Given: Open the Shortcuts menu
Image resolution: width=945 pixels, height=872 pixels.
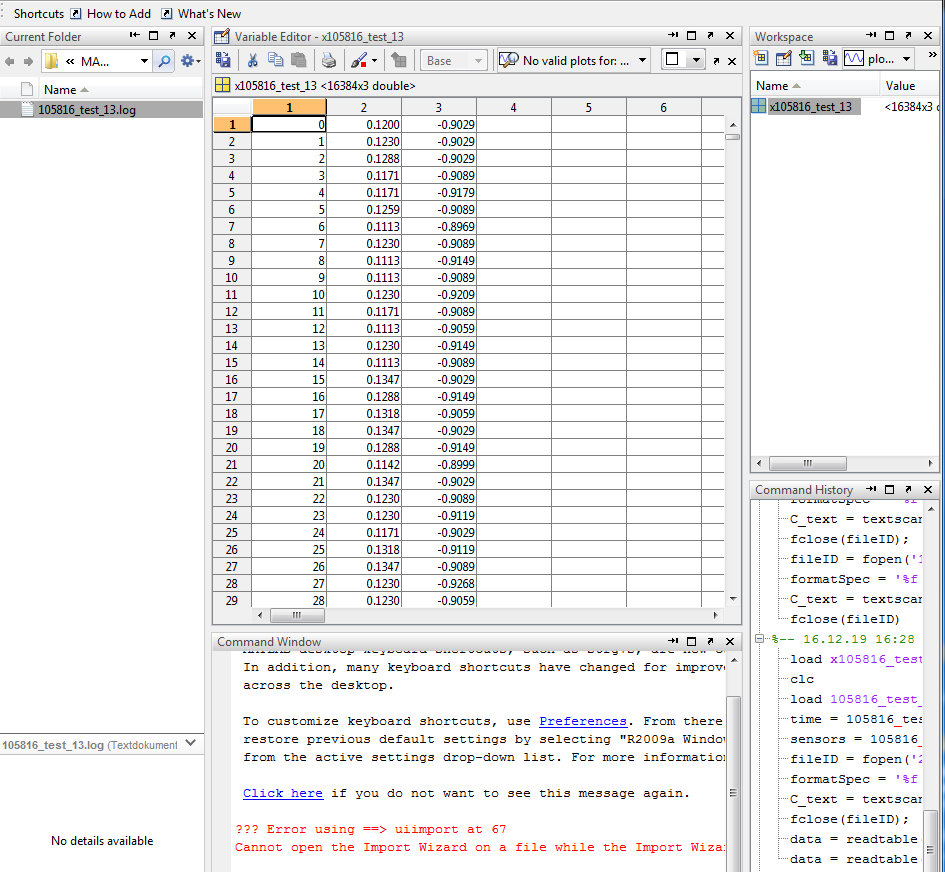Looking at the screenshot, I should pos(38,14).
